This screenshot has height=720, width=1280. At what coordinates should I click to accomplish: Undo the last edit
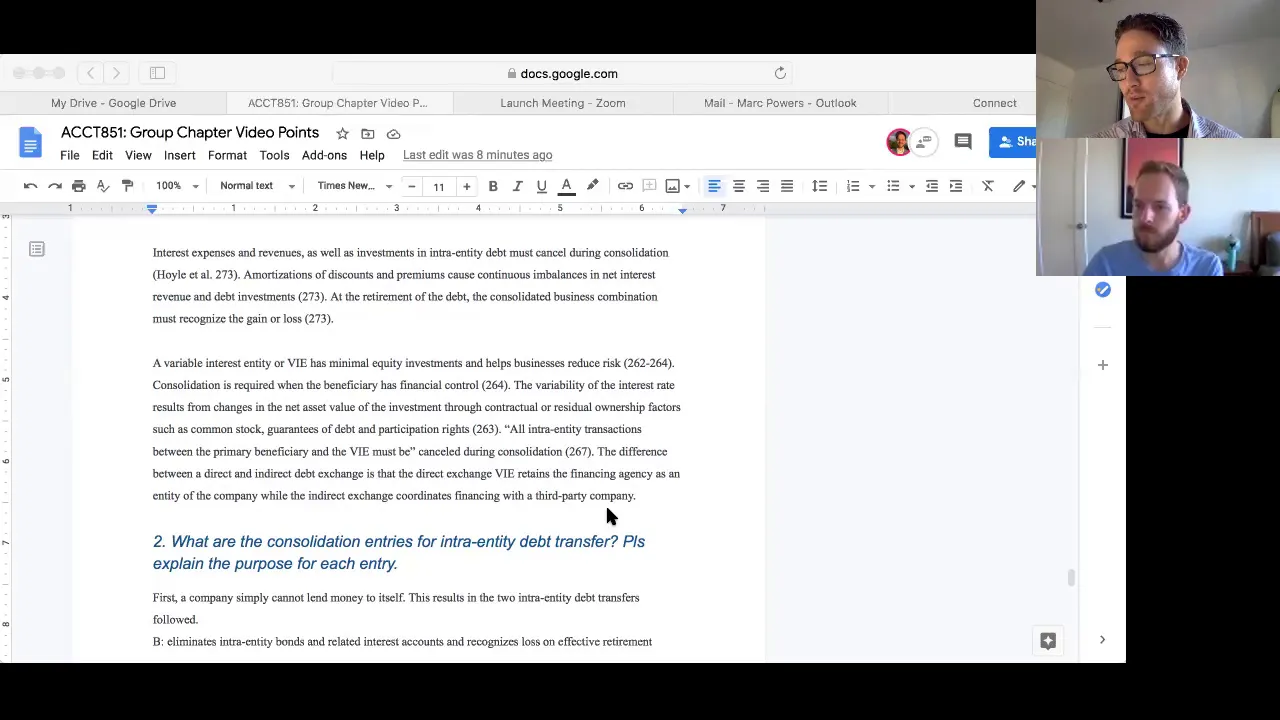click(x=31, y=186)
